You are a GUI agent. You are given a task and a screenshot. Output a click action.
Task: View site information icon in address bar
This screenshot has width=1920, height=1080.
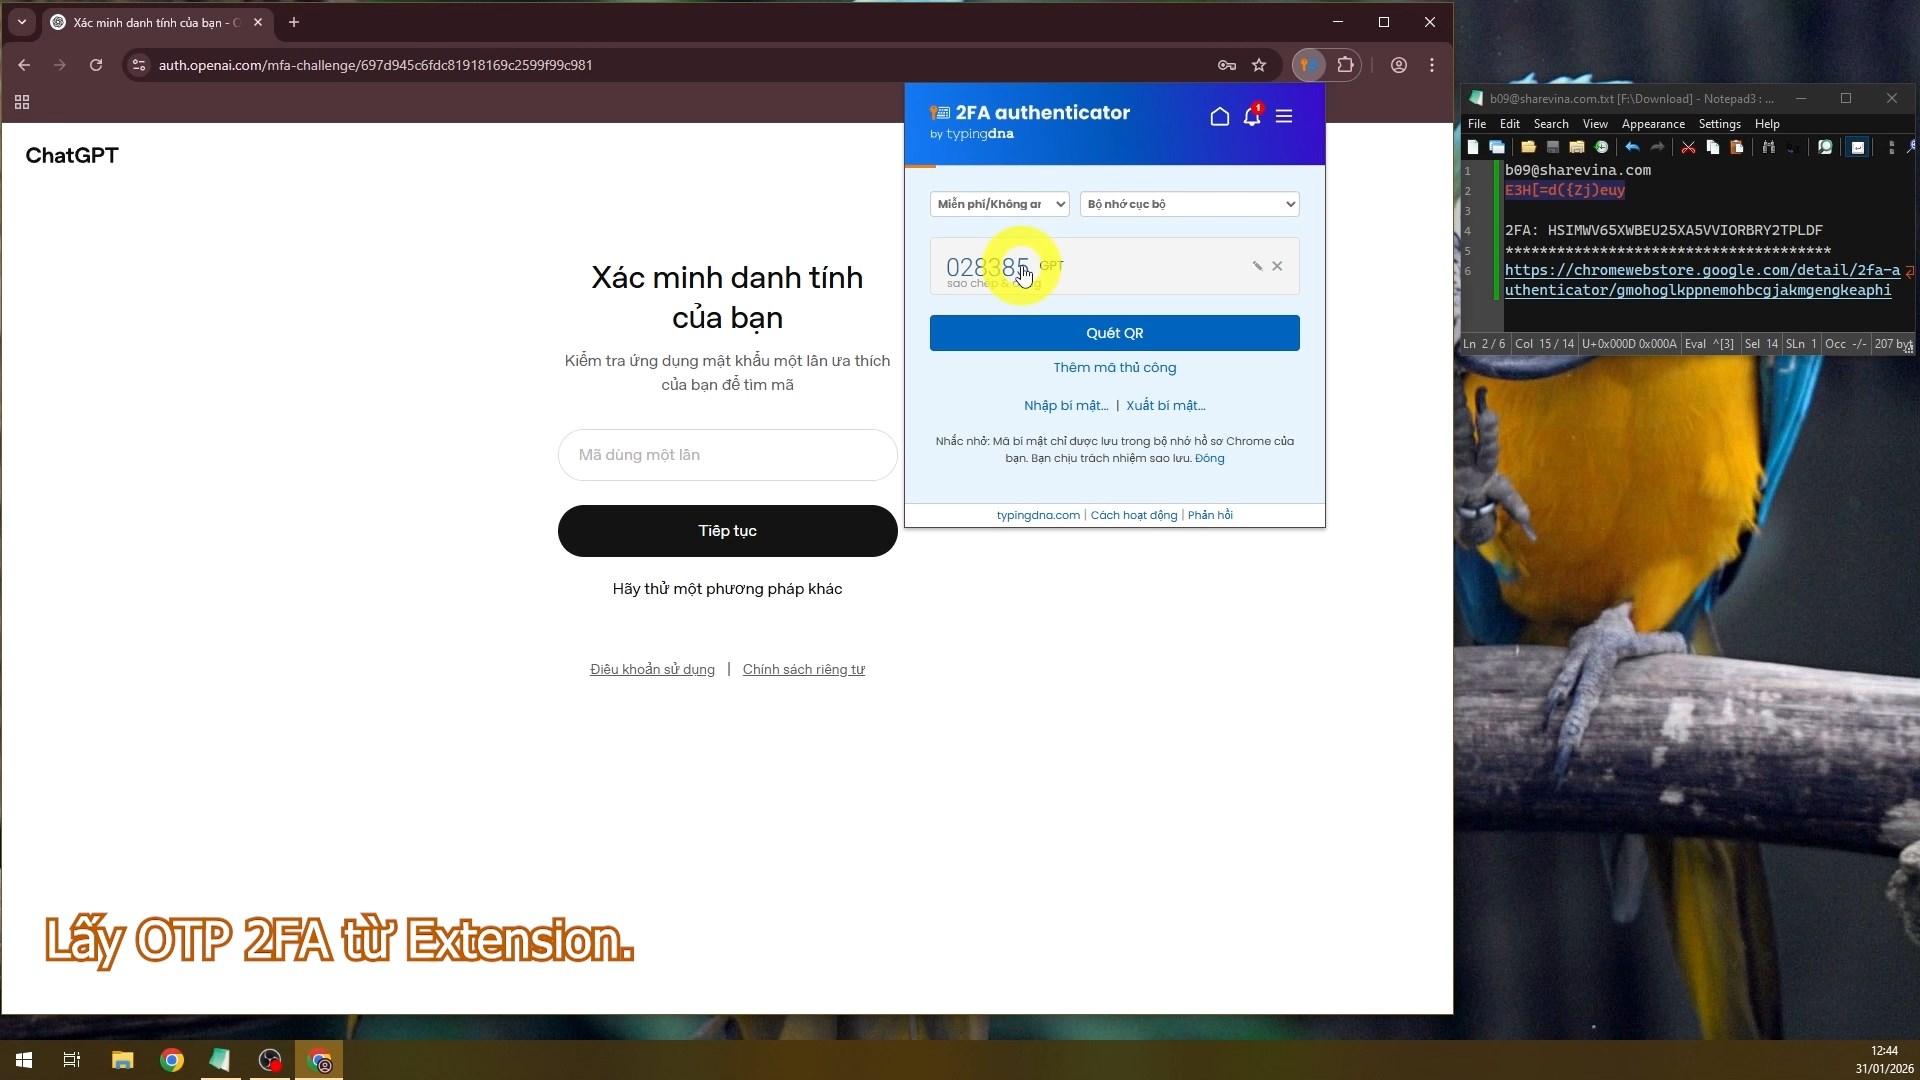139,65
